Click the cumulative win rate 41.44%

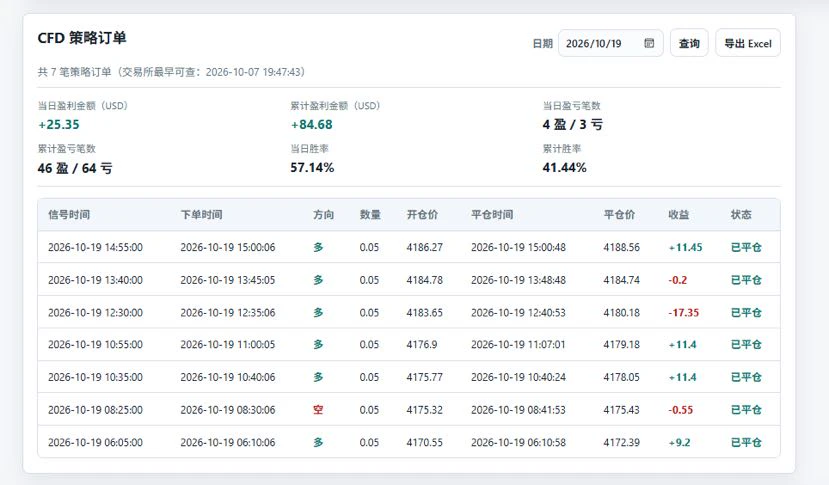click(565, 168)
